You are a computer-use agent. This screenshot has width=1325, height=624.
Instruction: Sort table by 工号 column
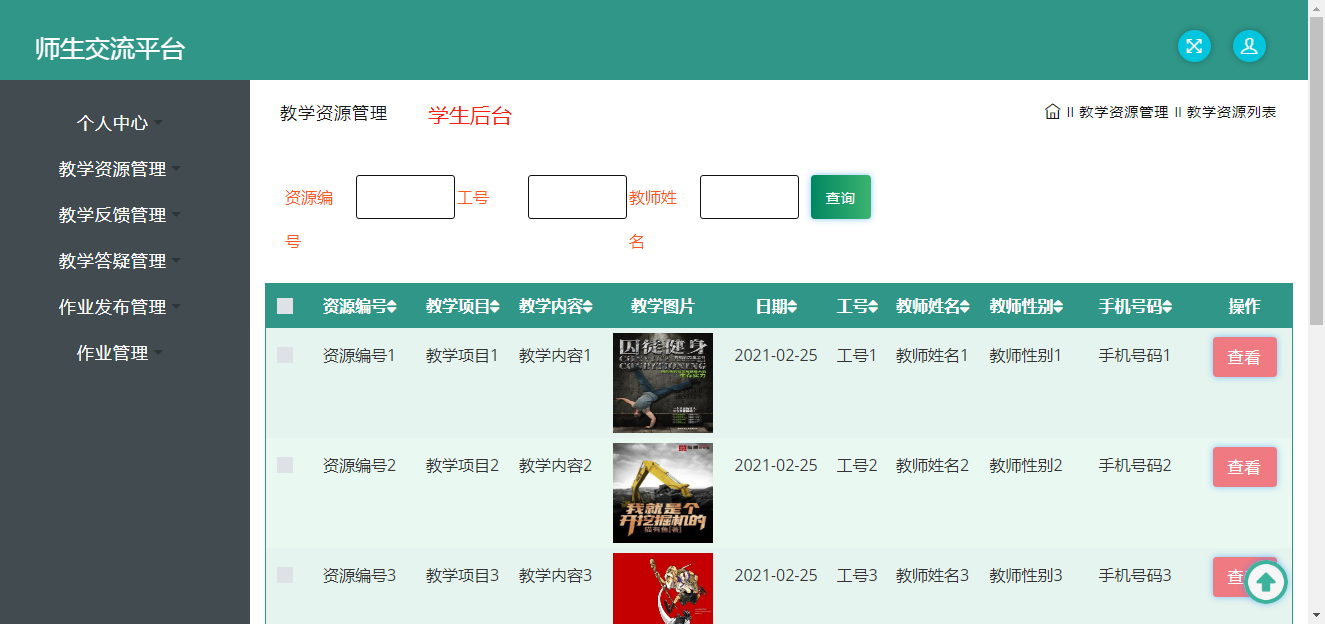point(873,307)
